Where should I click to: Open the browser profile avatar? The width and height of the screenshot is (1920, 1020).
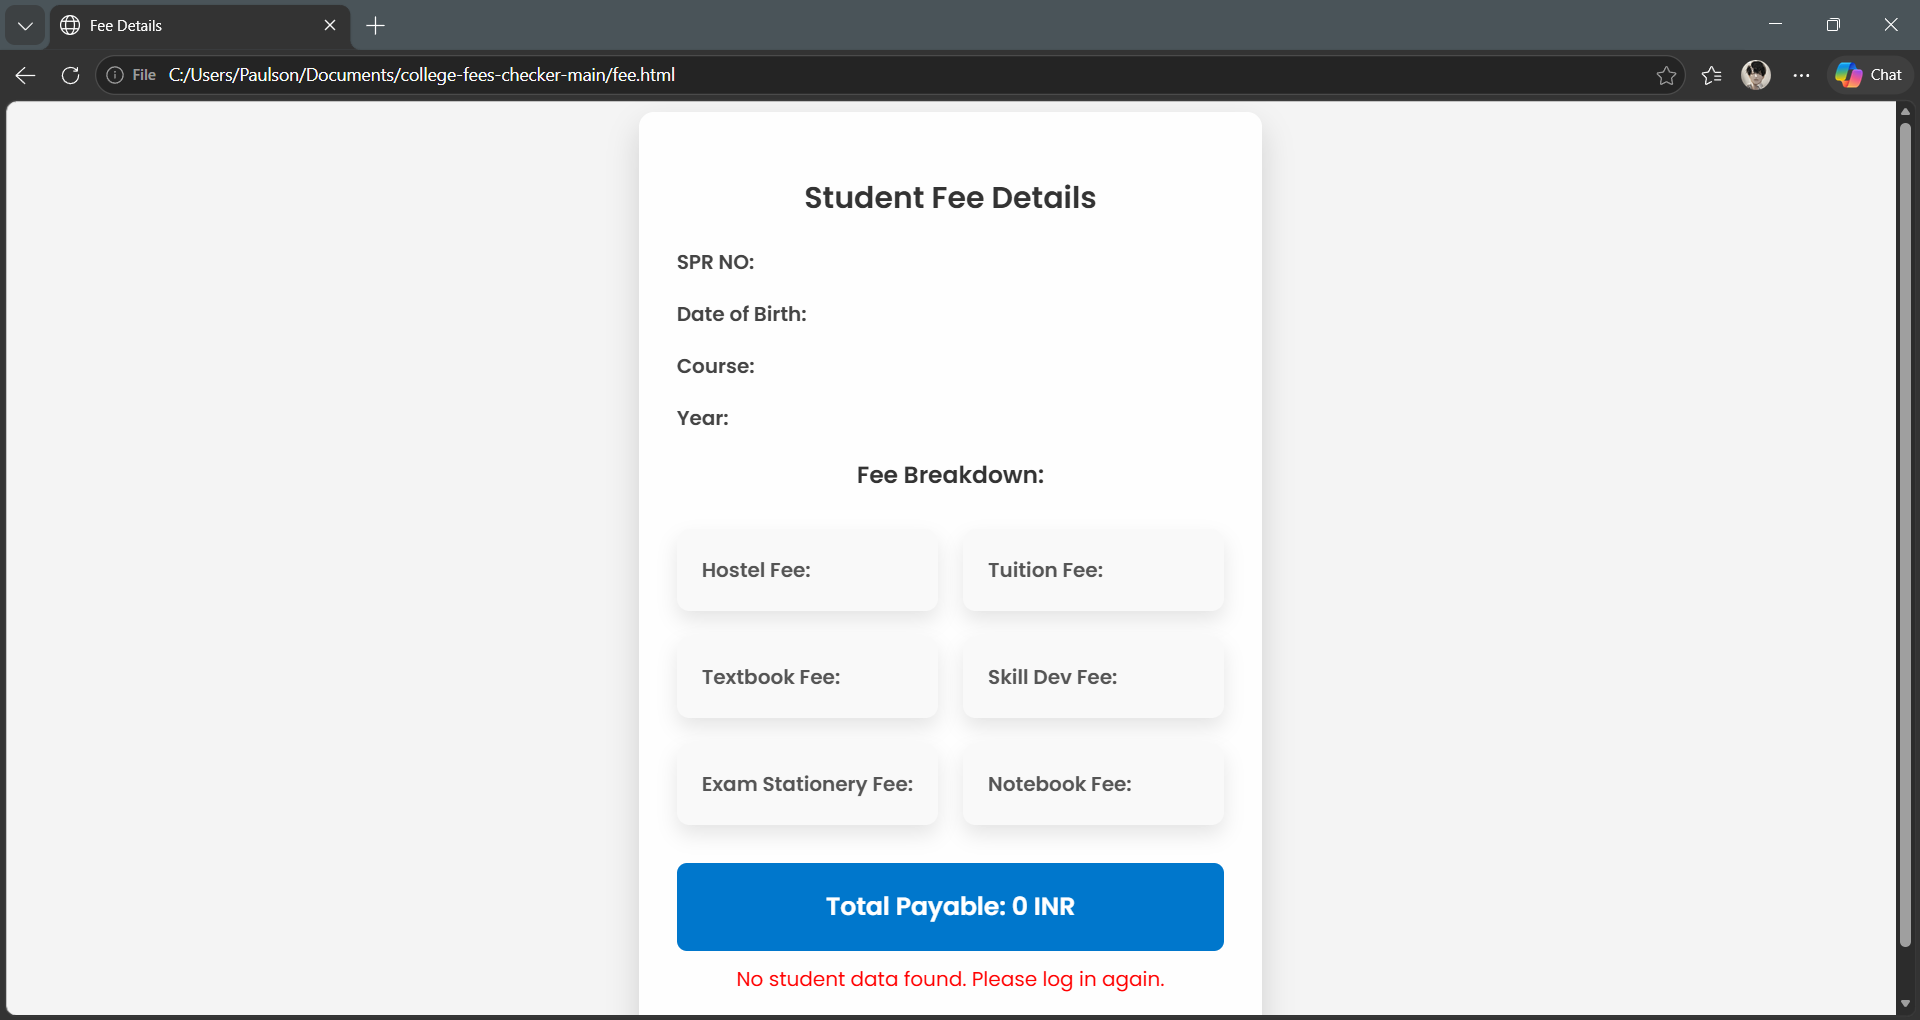(x=1756, y=75)
